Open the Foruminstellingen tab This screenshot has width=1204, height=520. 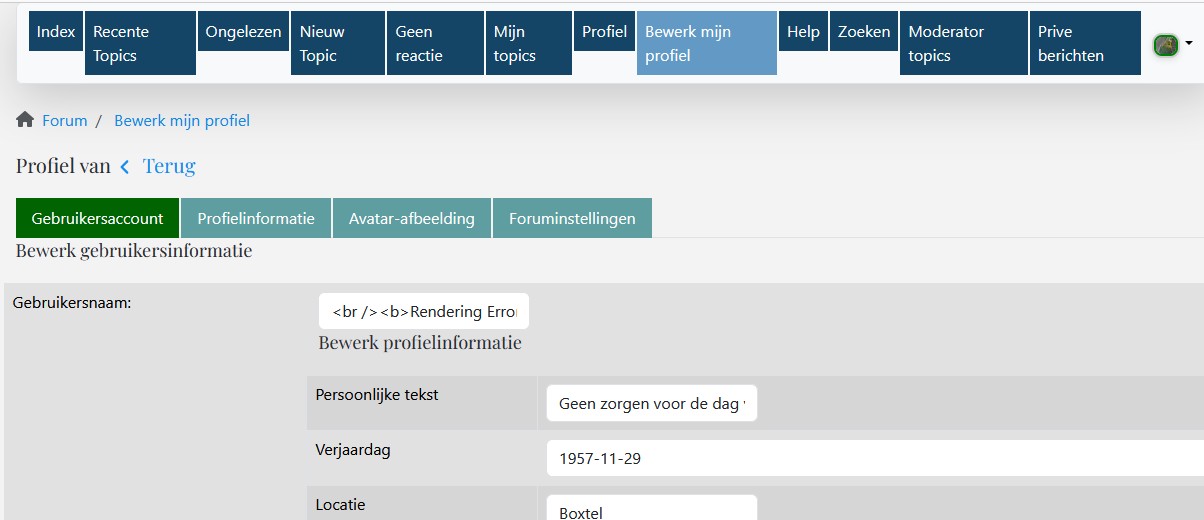click(x=572, y=219)
